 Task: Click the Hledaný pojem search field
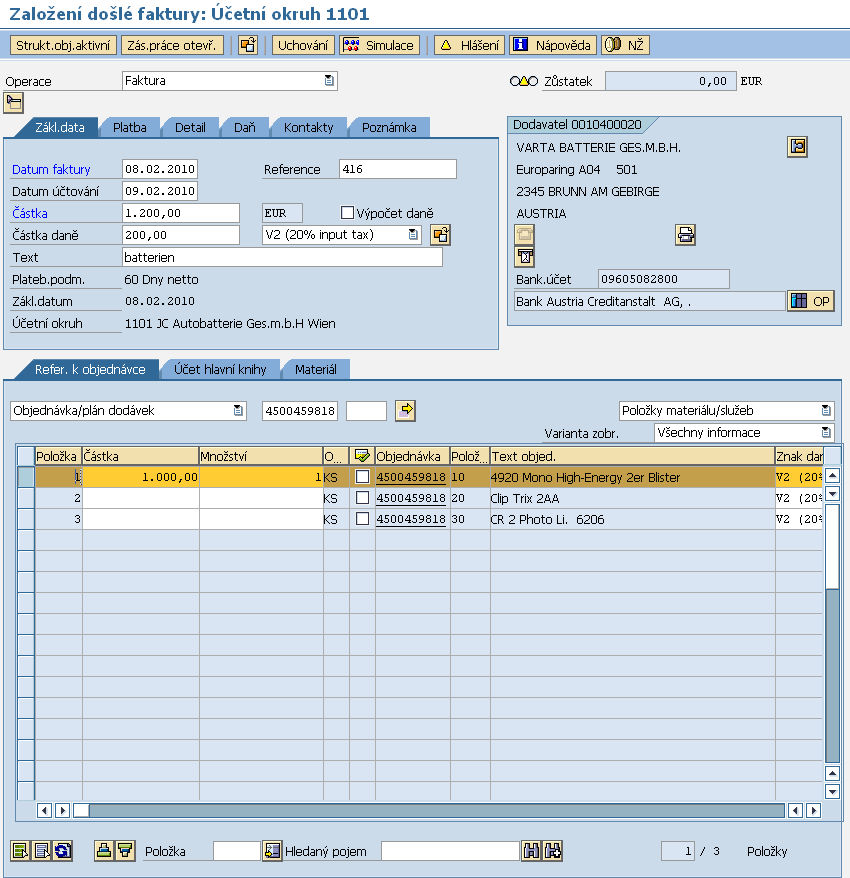pyautogui.click(x=450, y=851)
